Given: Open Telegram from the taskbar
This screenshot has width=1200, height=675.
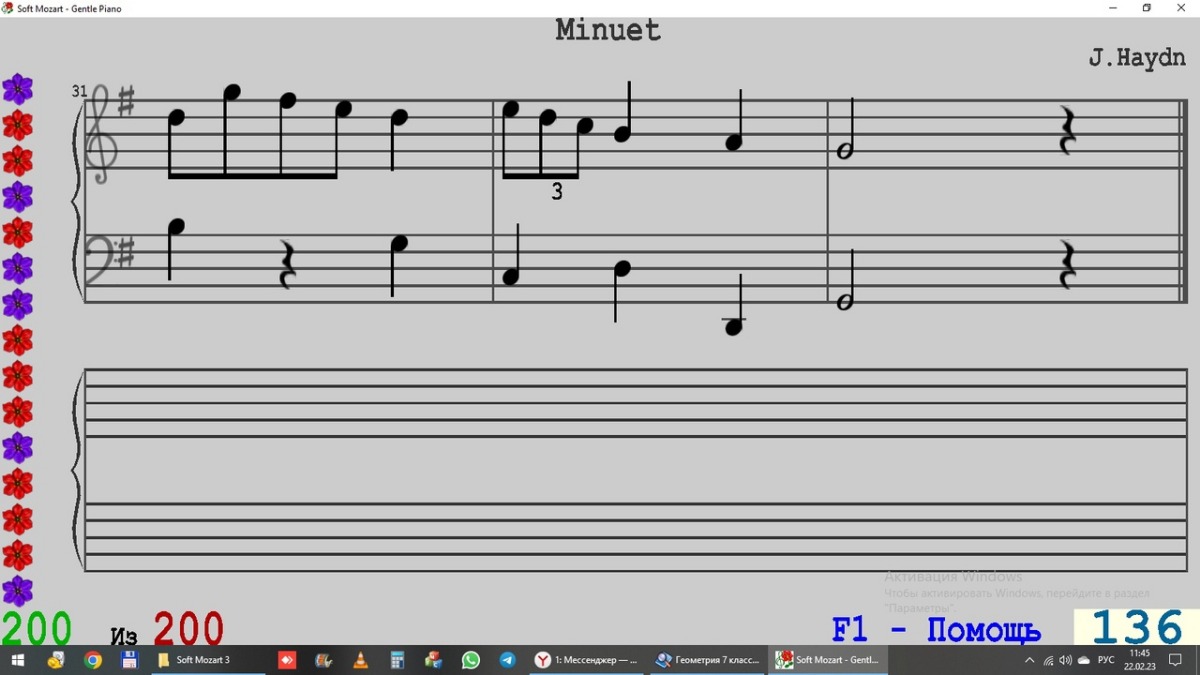Looking at the screenshot, I should [x=507, y=660].
